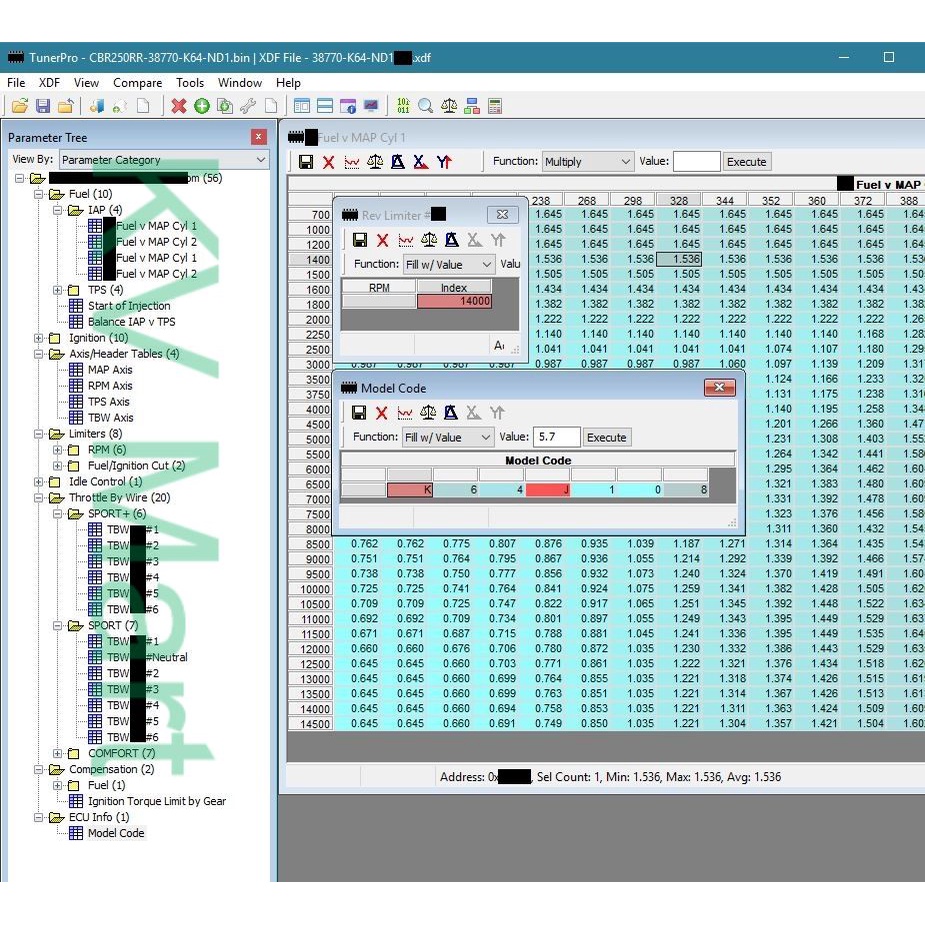
Task: Click the Y-axis arrow icon in Fuel v MAP toolbar
Action: 444,162
